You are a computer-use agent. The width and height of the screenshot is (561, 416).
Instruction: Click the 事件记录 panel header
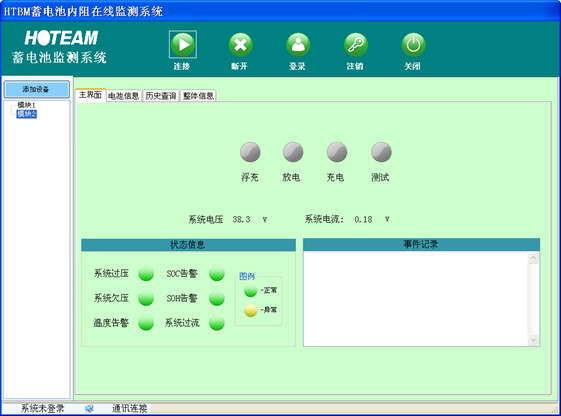(421, 245)
